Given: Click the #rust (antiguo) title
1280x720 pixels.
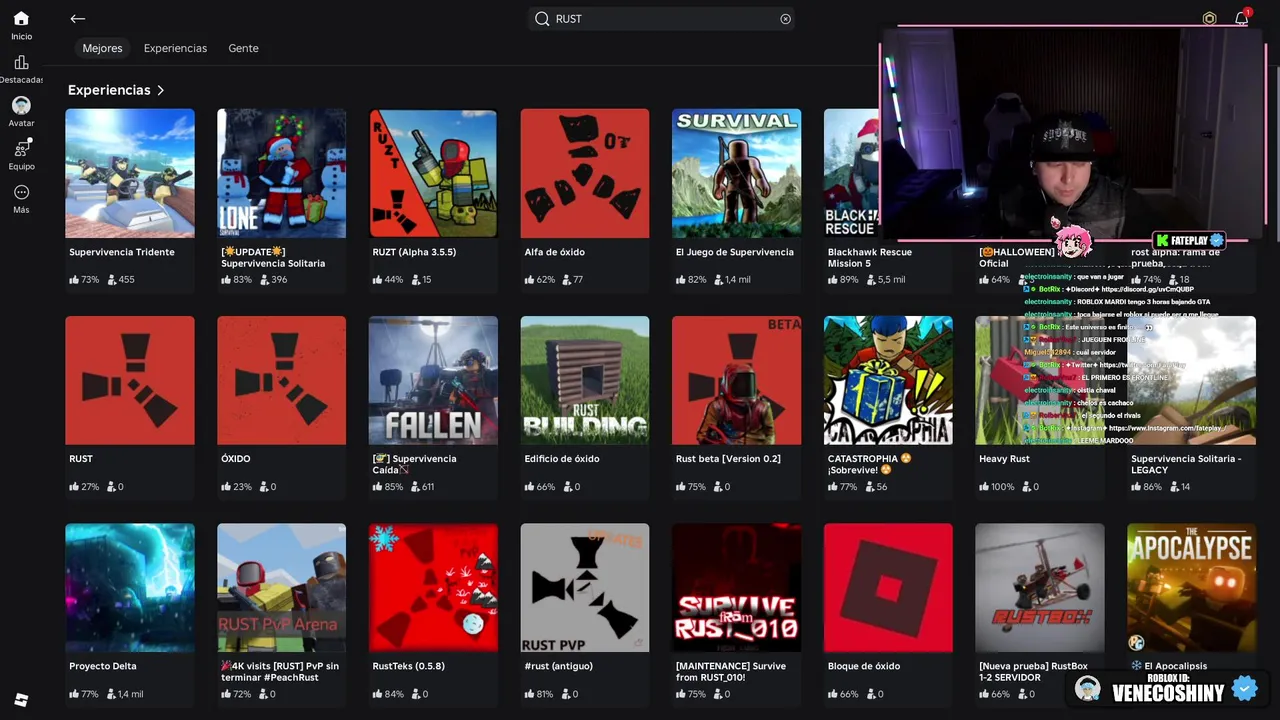Looking at the screenshot, I should 558,666.
